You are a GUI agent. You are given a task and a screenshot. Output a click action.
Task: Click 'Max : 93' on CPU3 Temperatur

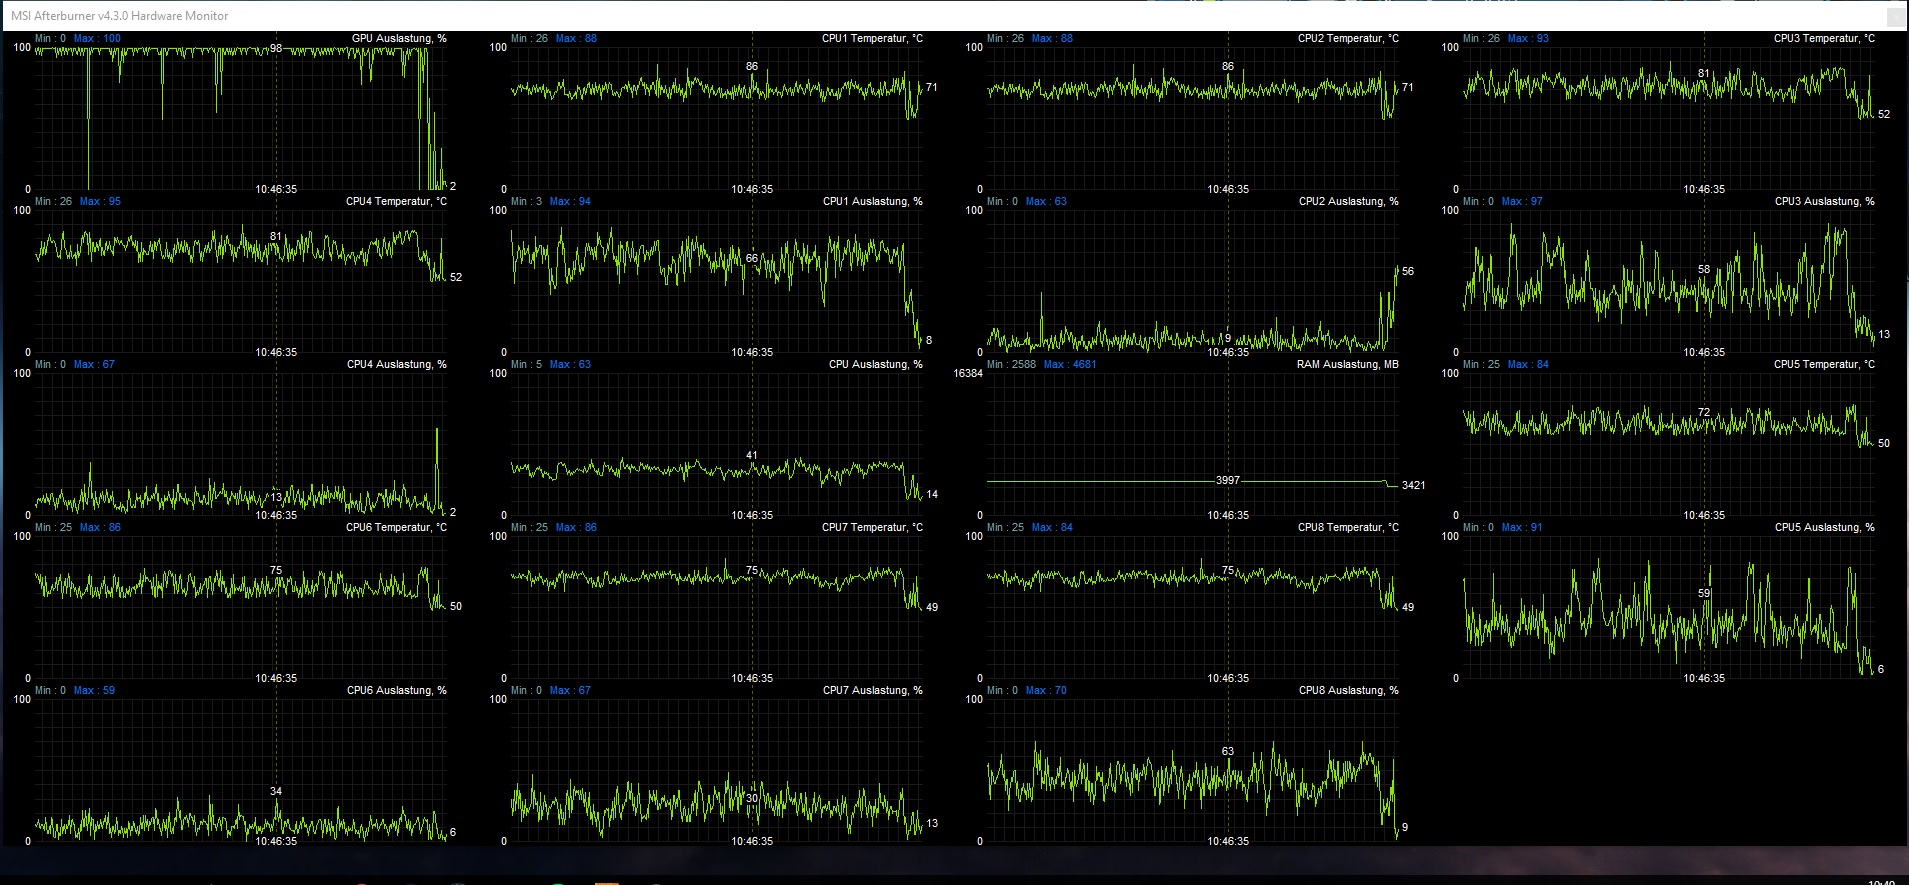pyautogui.click(x=1528, y=38)
